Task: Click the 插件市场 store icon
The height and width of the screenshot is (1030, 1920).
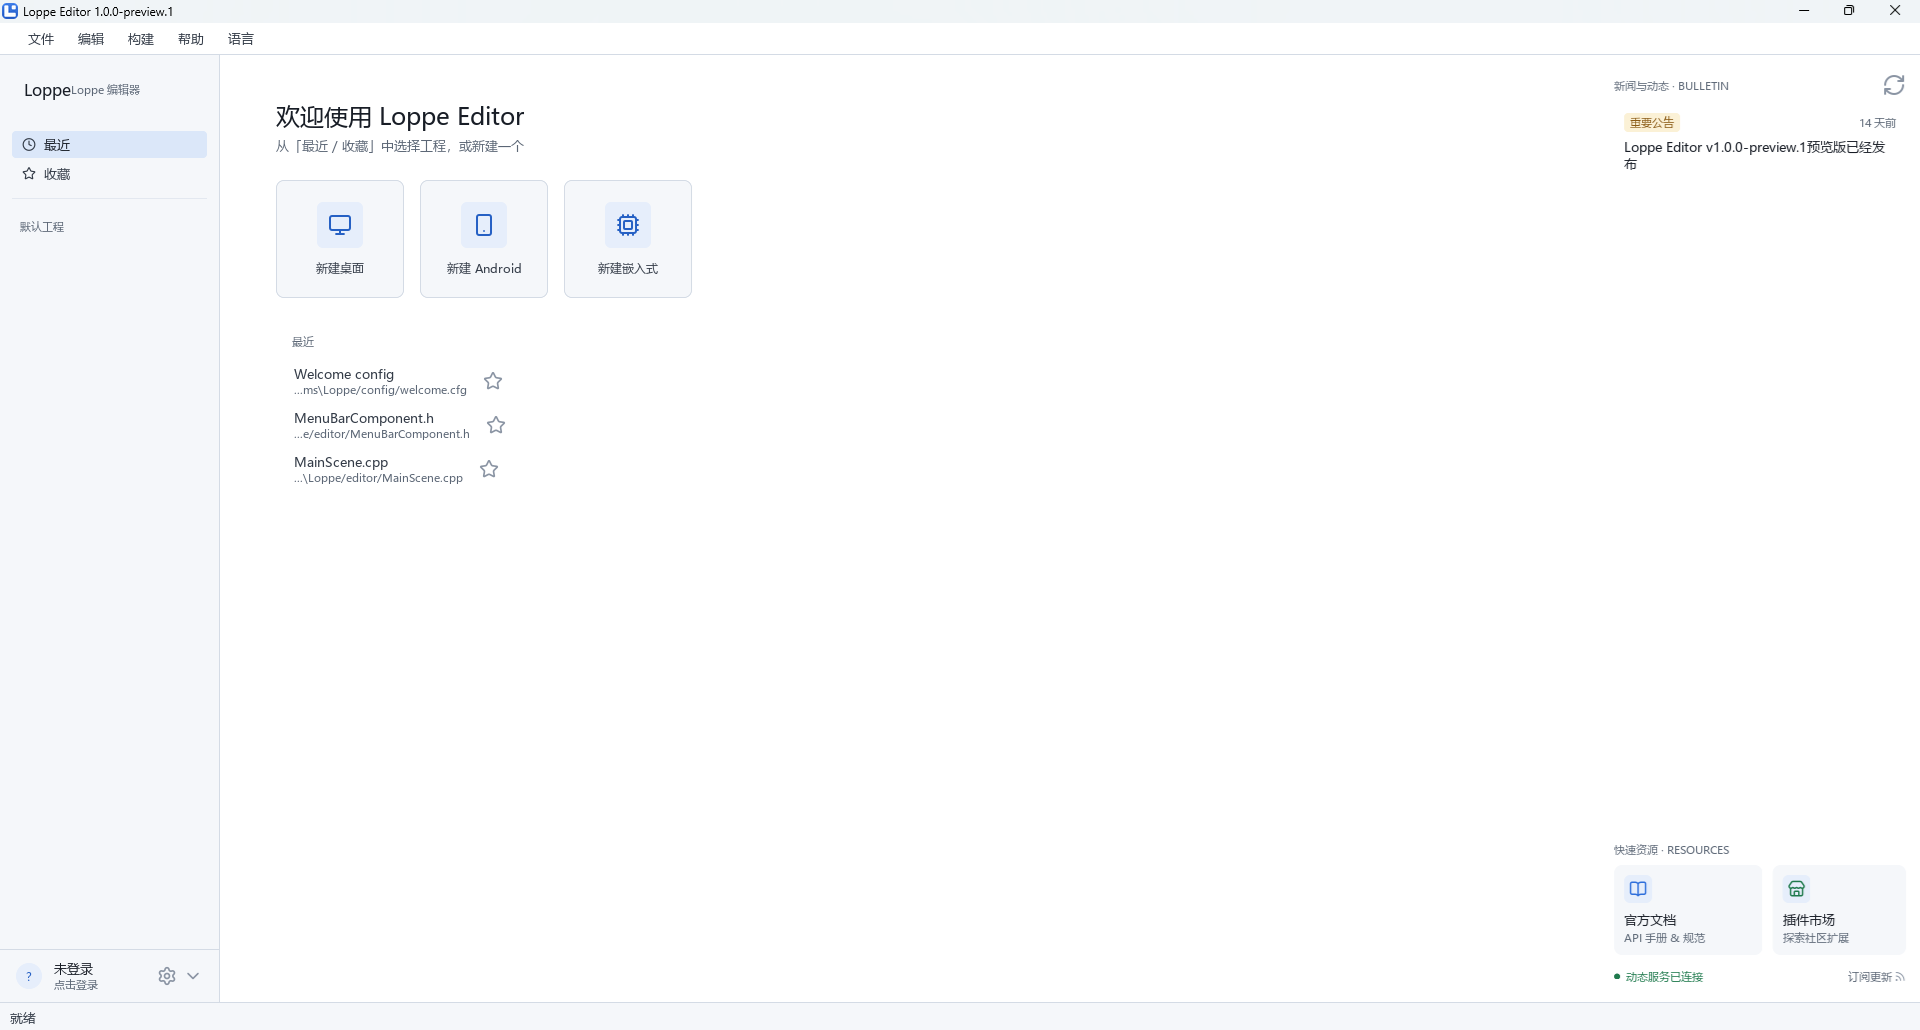Action: coord(1797,888)
